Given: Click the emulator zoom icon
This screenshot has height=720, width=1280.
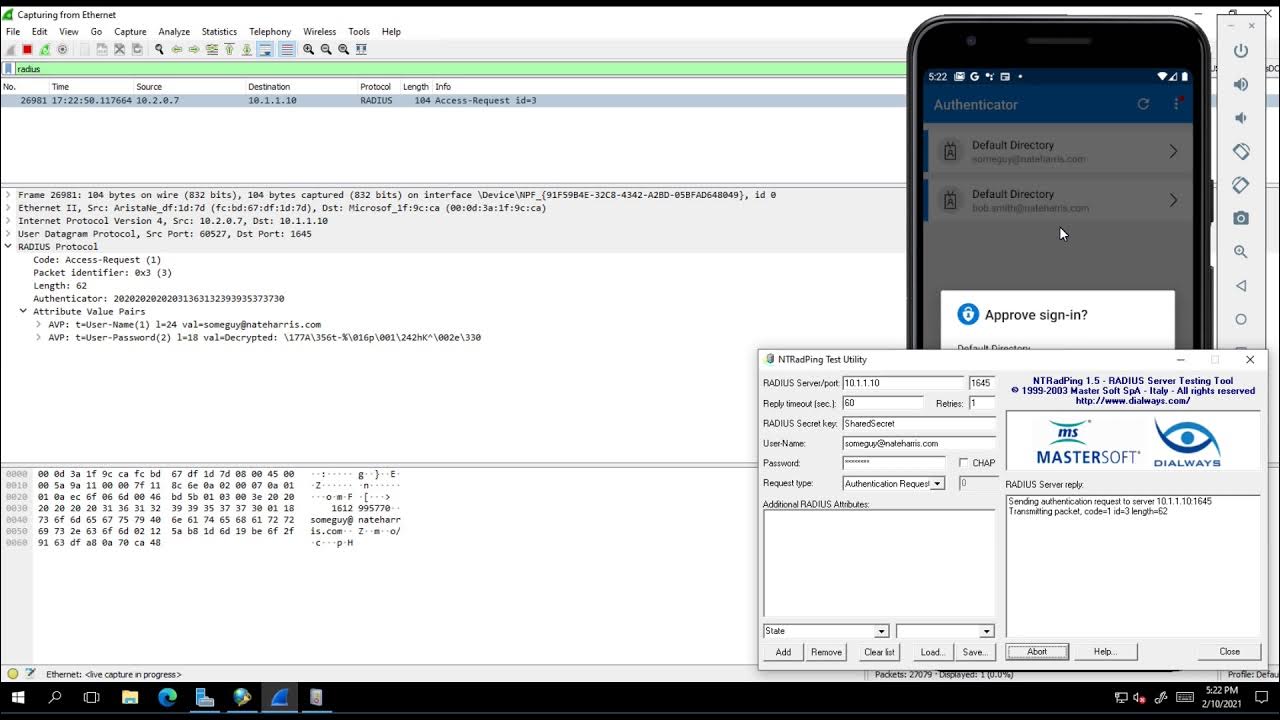Looking at the screenshot, I should point(1241,252).
